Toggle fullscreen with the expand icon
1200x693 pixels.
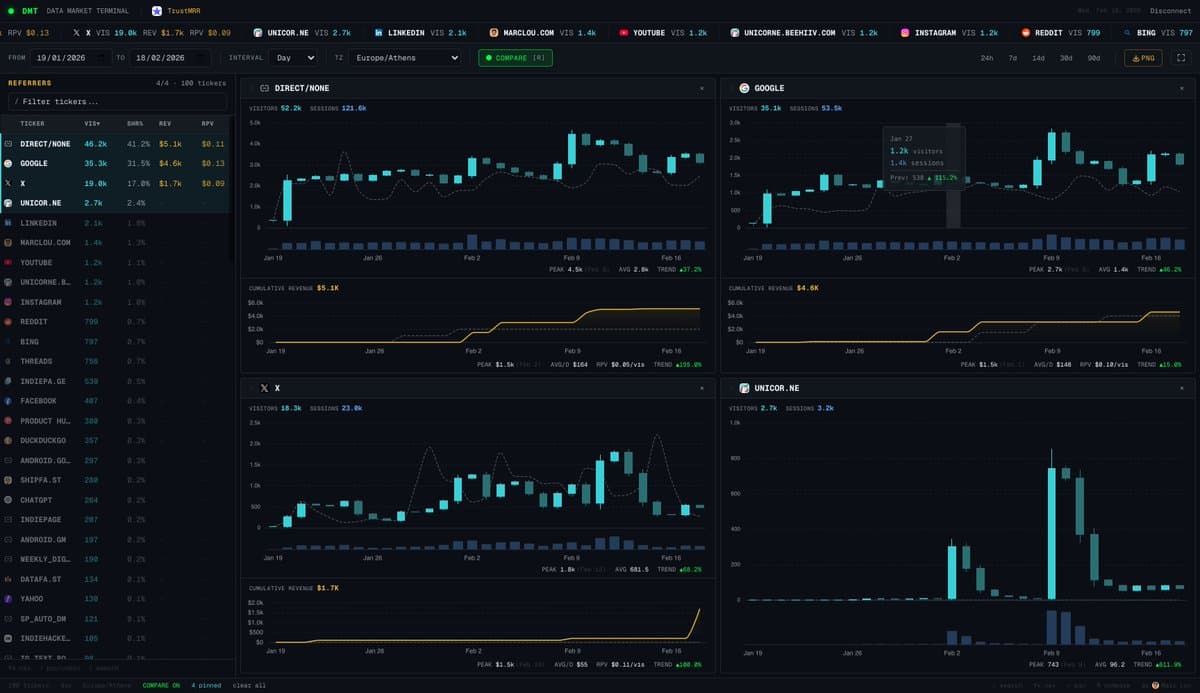click(x=1181, y=58)
